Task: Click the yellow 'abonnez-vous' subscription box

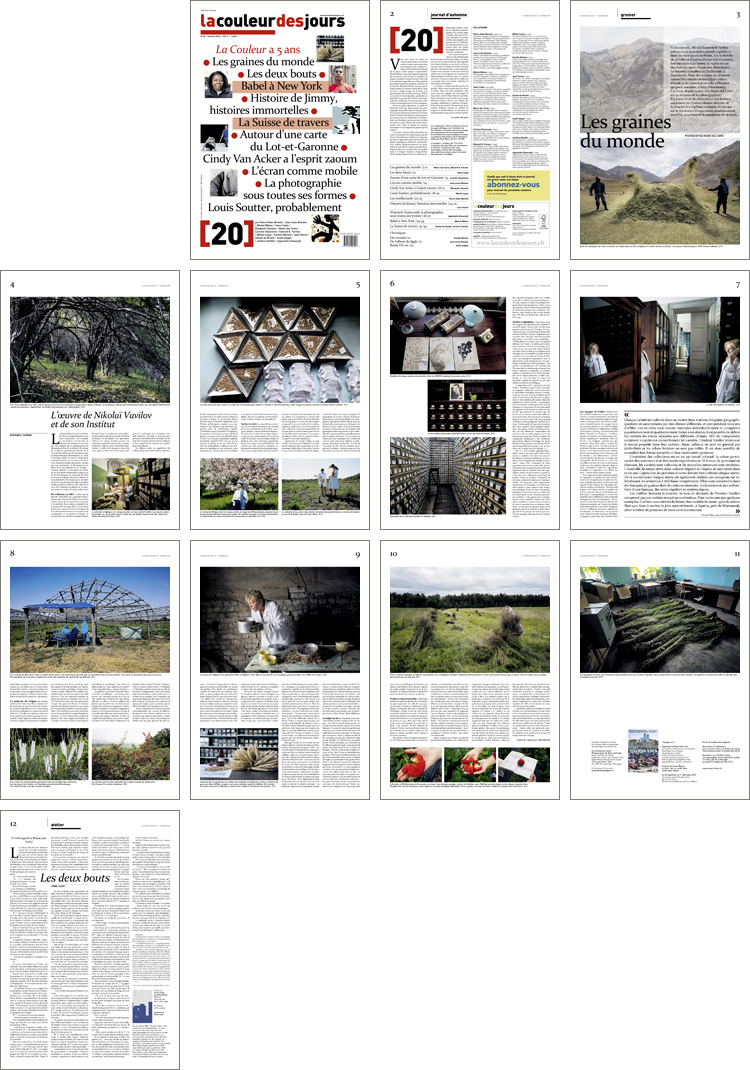Action: click(517, 185)
